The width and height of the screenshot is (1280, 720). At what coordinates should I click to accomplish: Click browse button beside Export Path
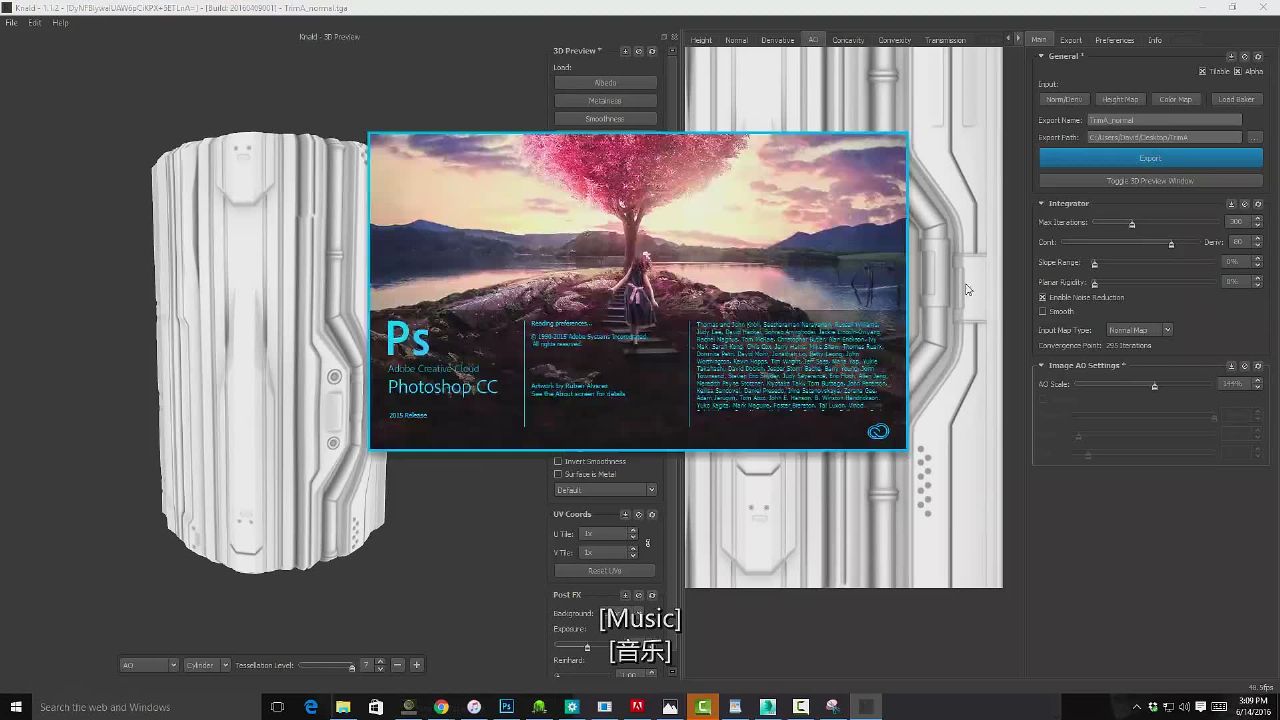(1254, 137)
